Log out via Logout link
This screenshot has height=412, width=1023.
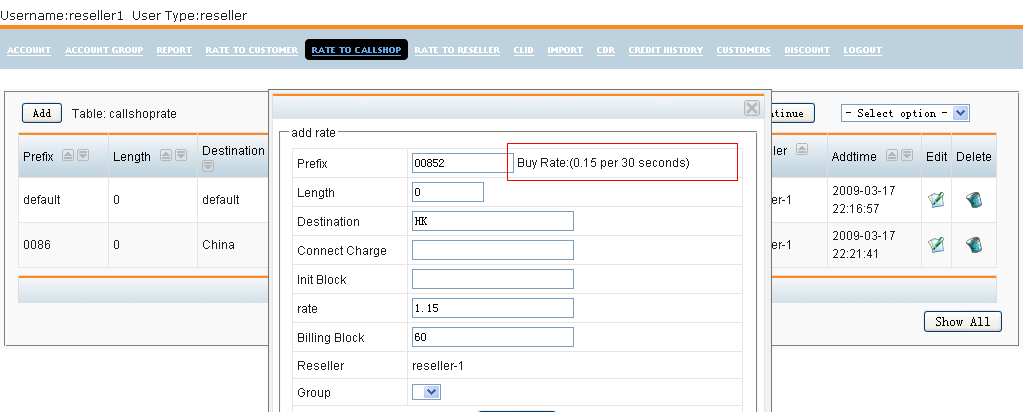point(863,50)
